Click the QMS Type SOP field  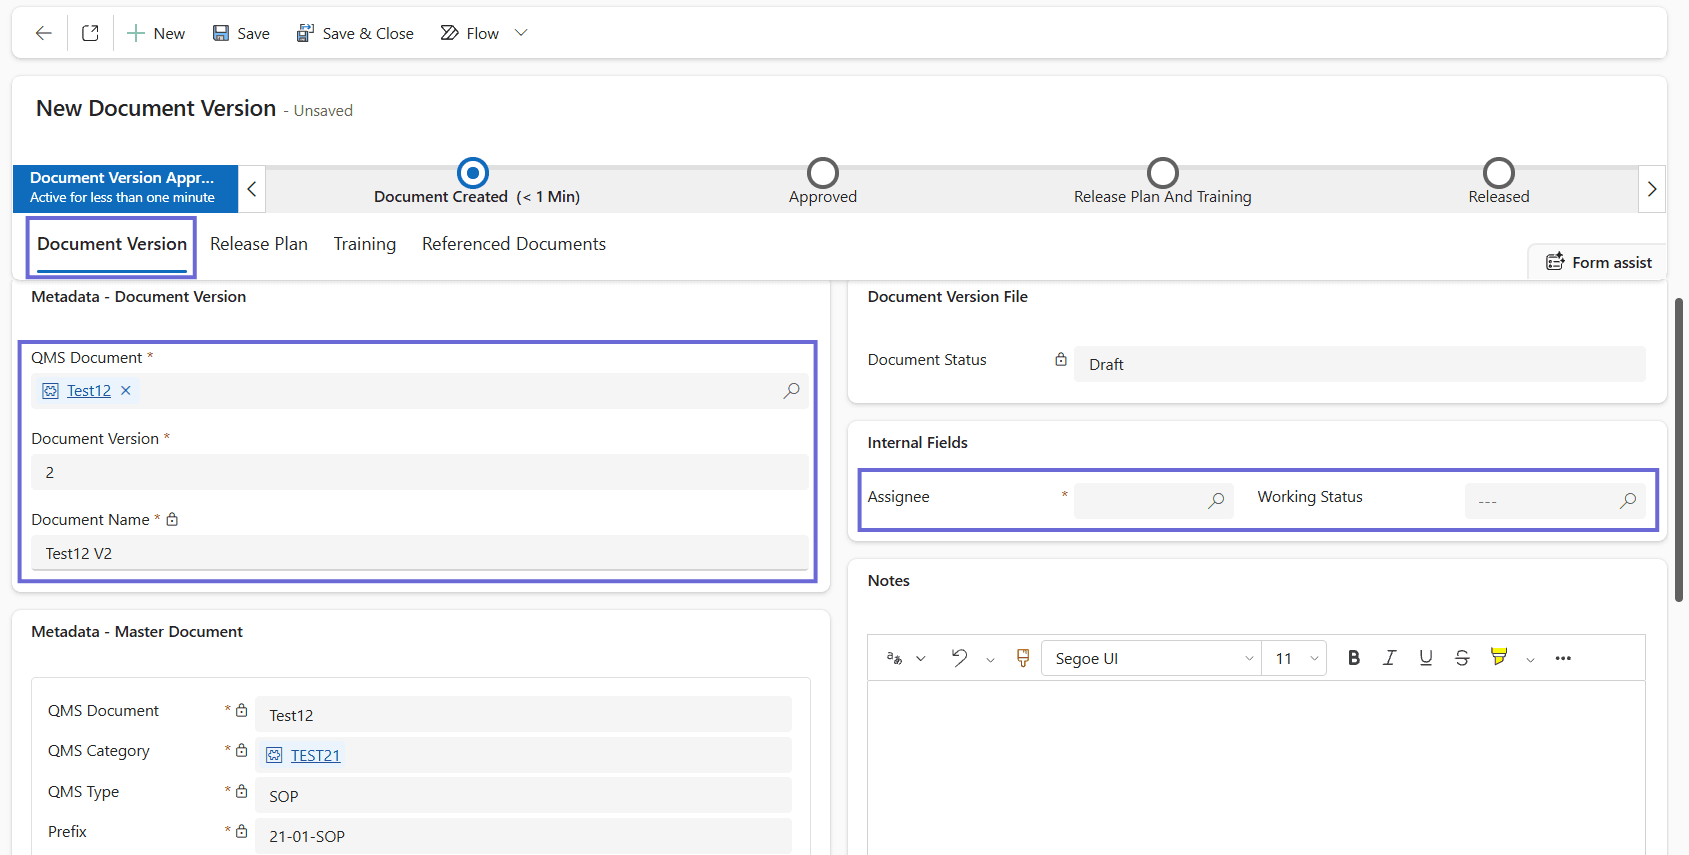523,796
